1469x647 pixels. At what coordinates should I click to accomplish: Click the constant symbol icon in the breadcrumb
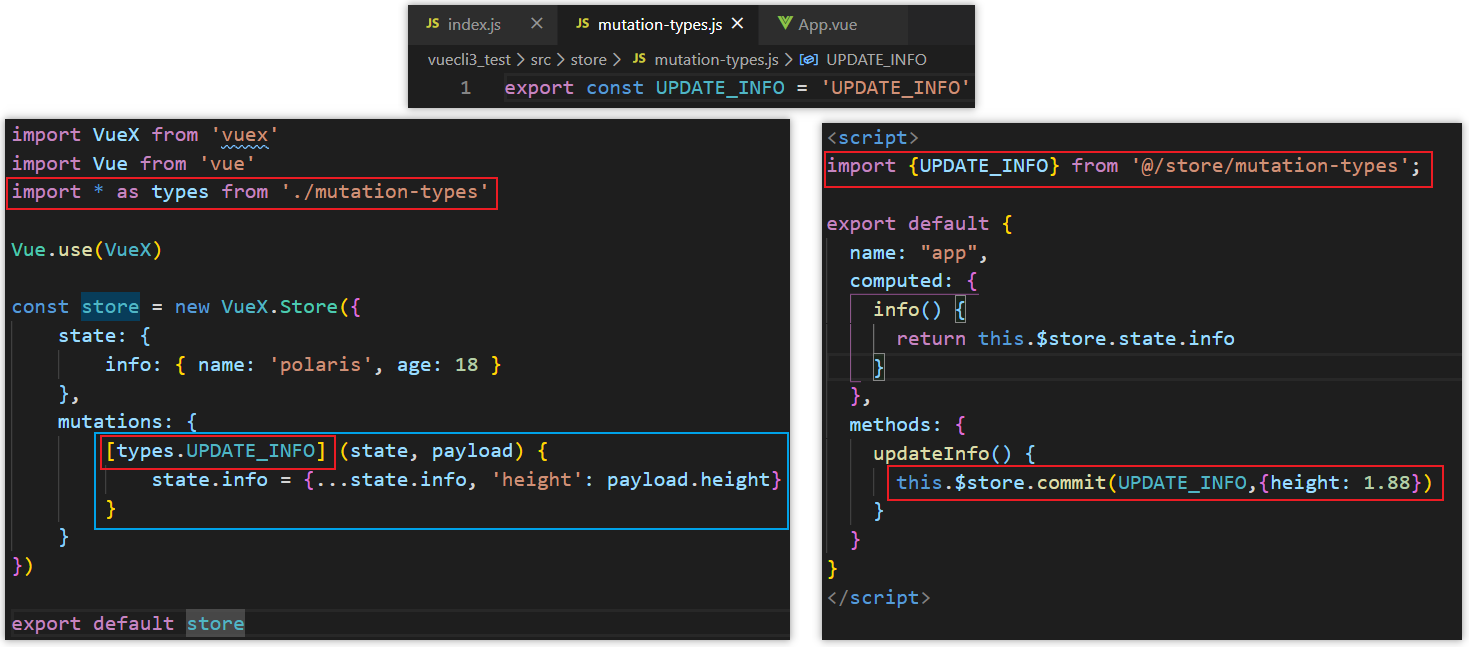click(811, 60)
